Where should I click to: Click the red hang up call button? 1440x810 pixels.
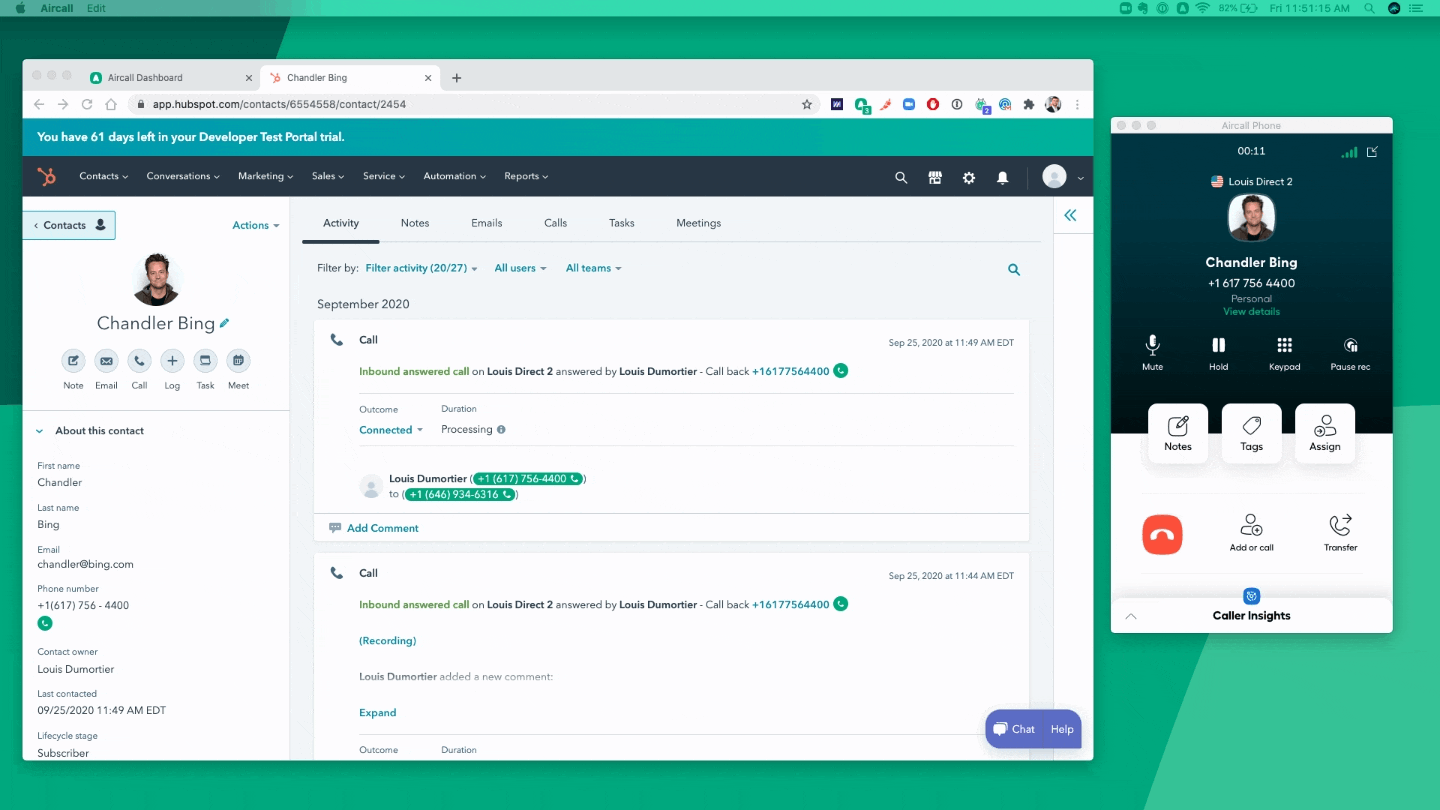(x=1162, y=535)
